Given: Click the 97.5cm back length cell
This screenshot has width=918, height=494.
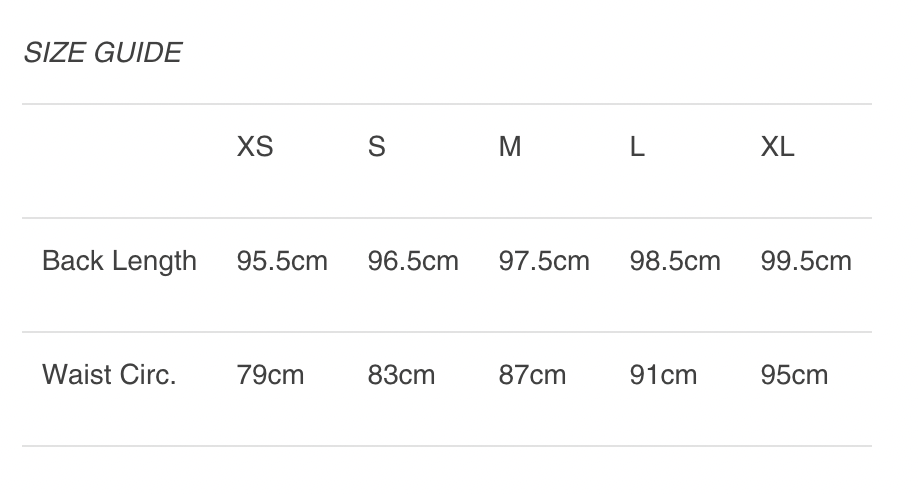Looking at the screenshot, I should click(544, 261).
